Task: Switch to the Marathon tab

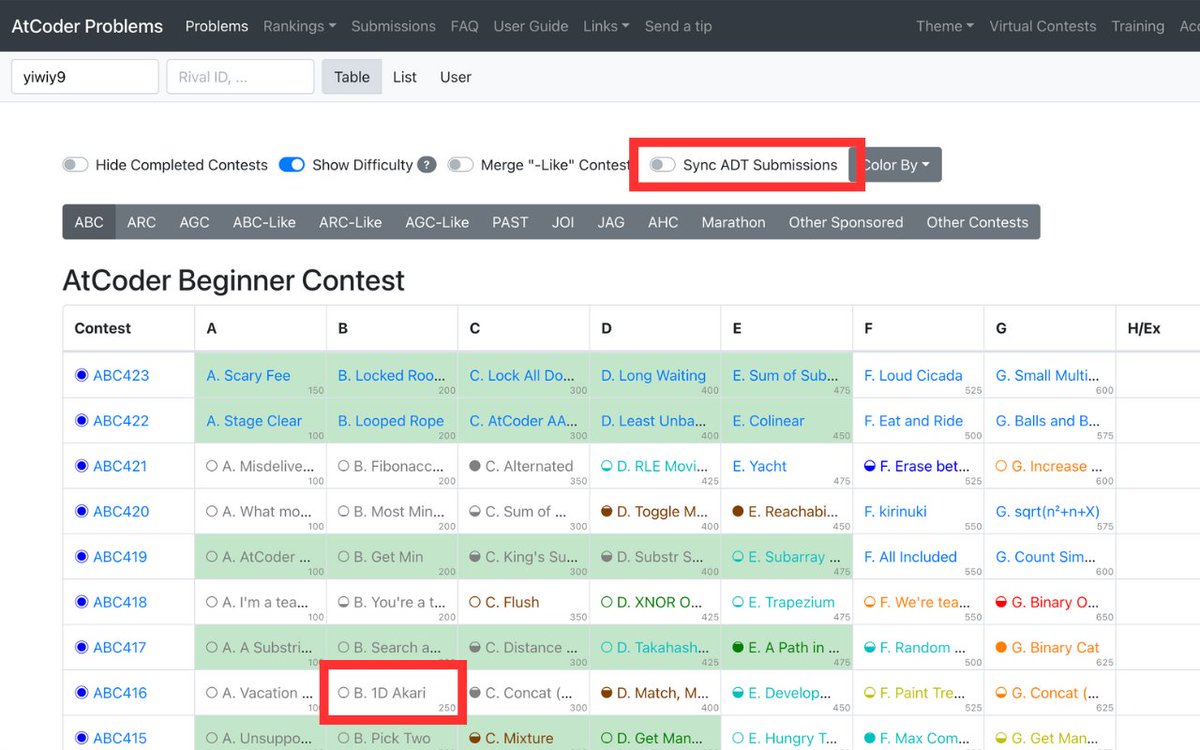Action: pos(733,222)
